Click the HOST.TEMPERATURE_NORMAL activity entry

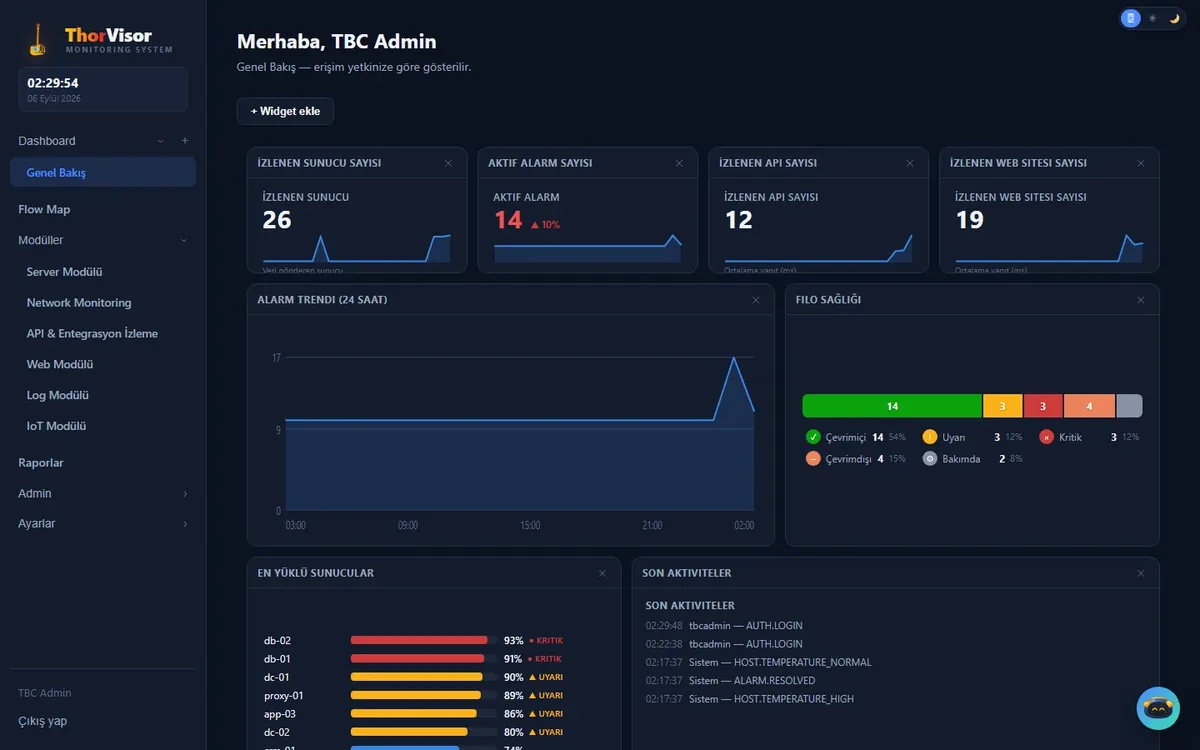pyautogui.click(x=758, y=662)
